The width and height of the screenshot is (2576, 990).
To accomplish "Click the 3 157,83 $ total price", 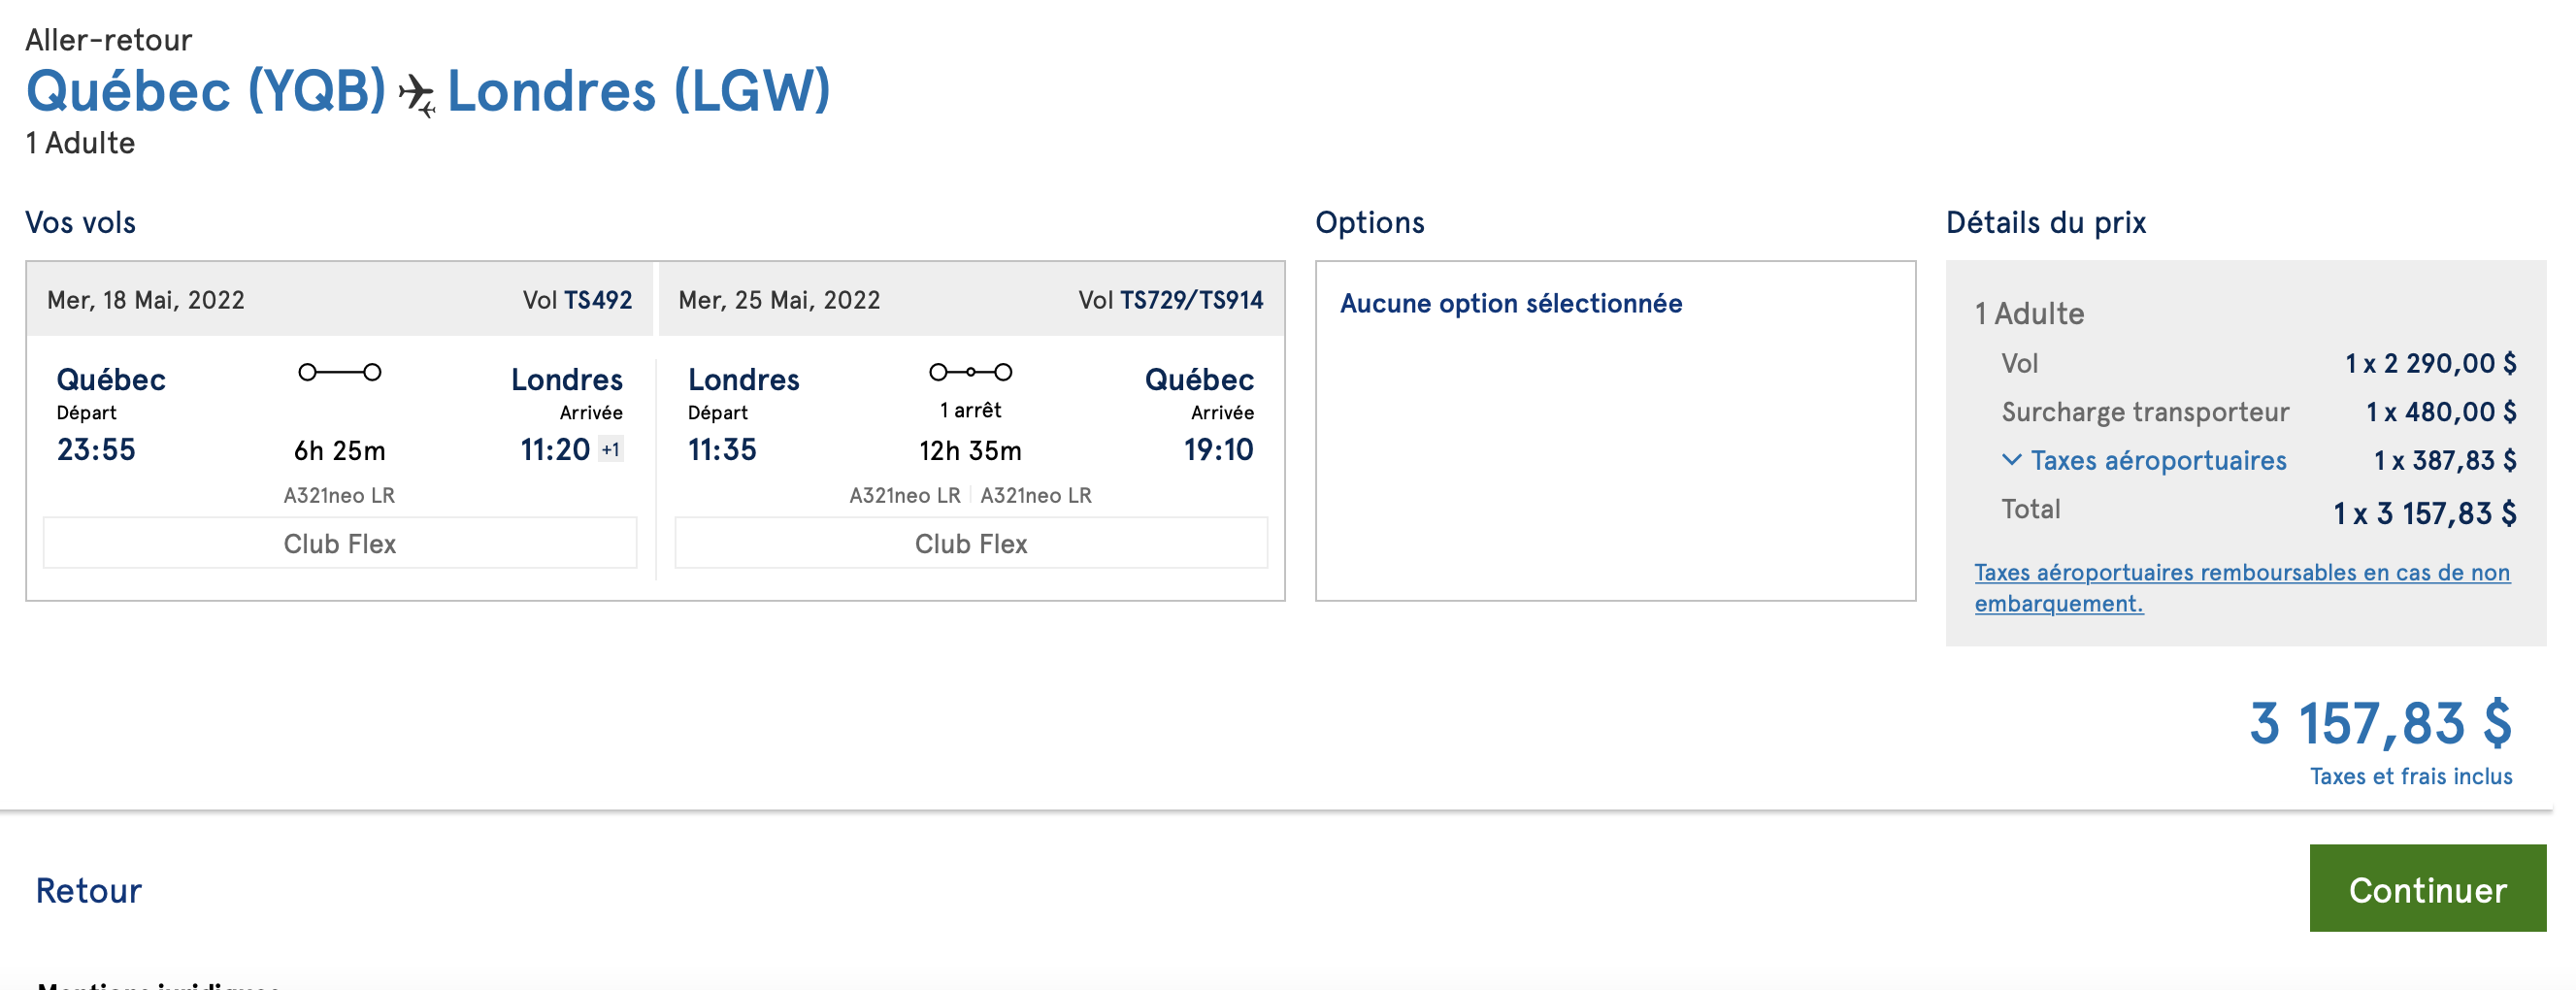I will point(2380,724).
